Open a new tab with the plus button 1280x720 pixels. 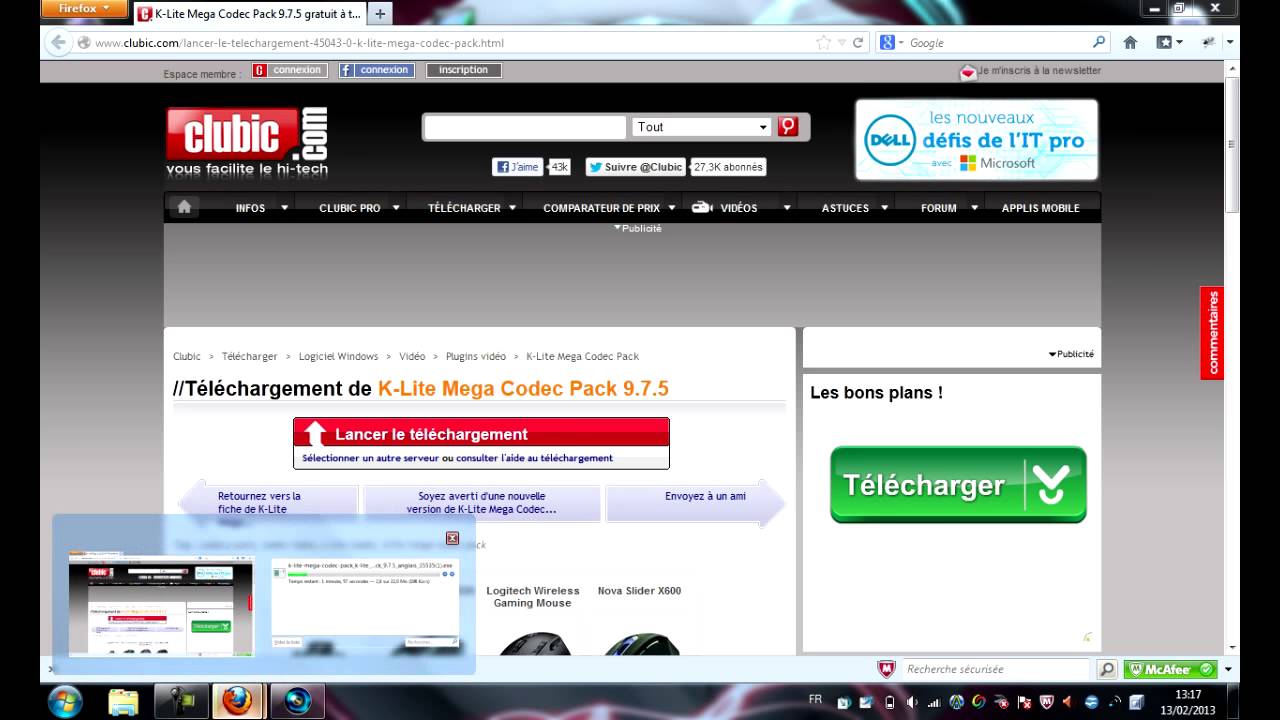coord(380,14)
